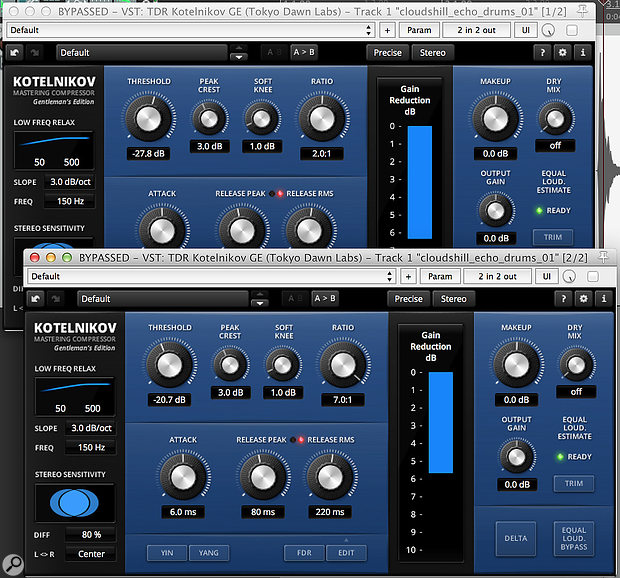
Task: Click the Threshold knob in front window
Action: pos(170,365)
